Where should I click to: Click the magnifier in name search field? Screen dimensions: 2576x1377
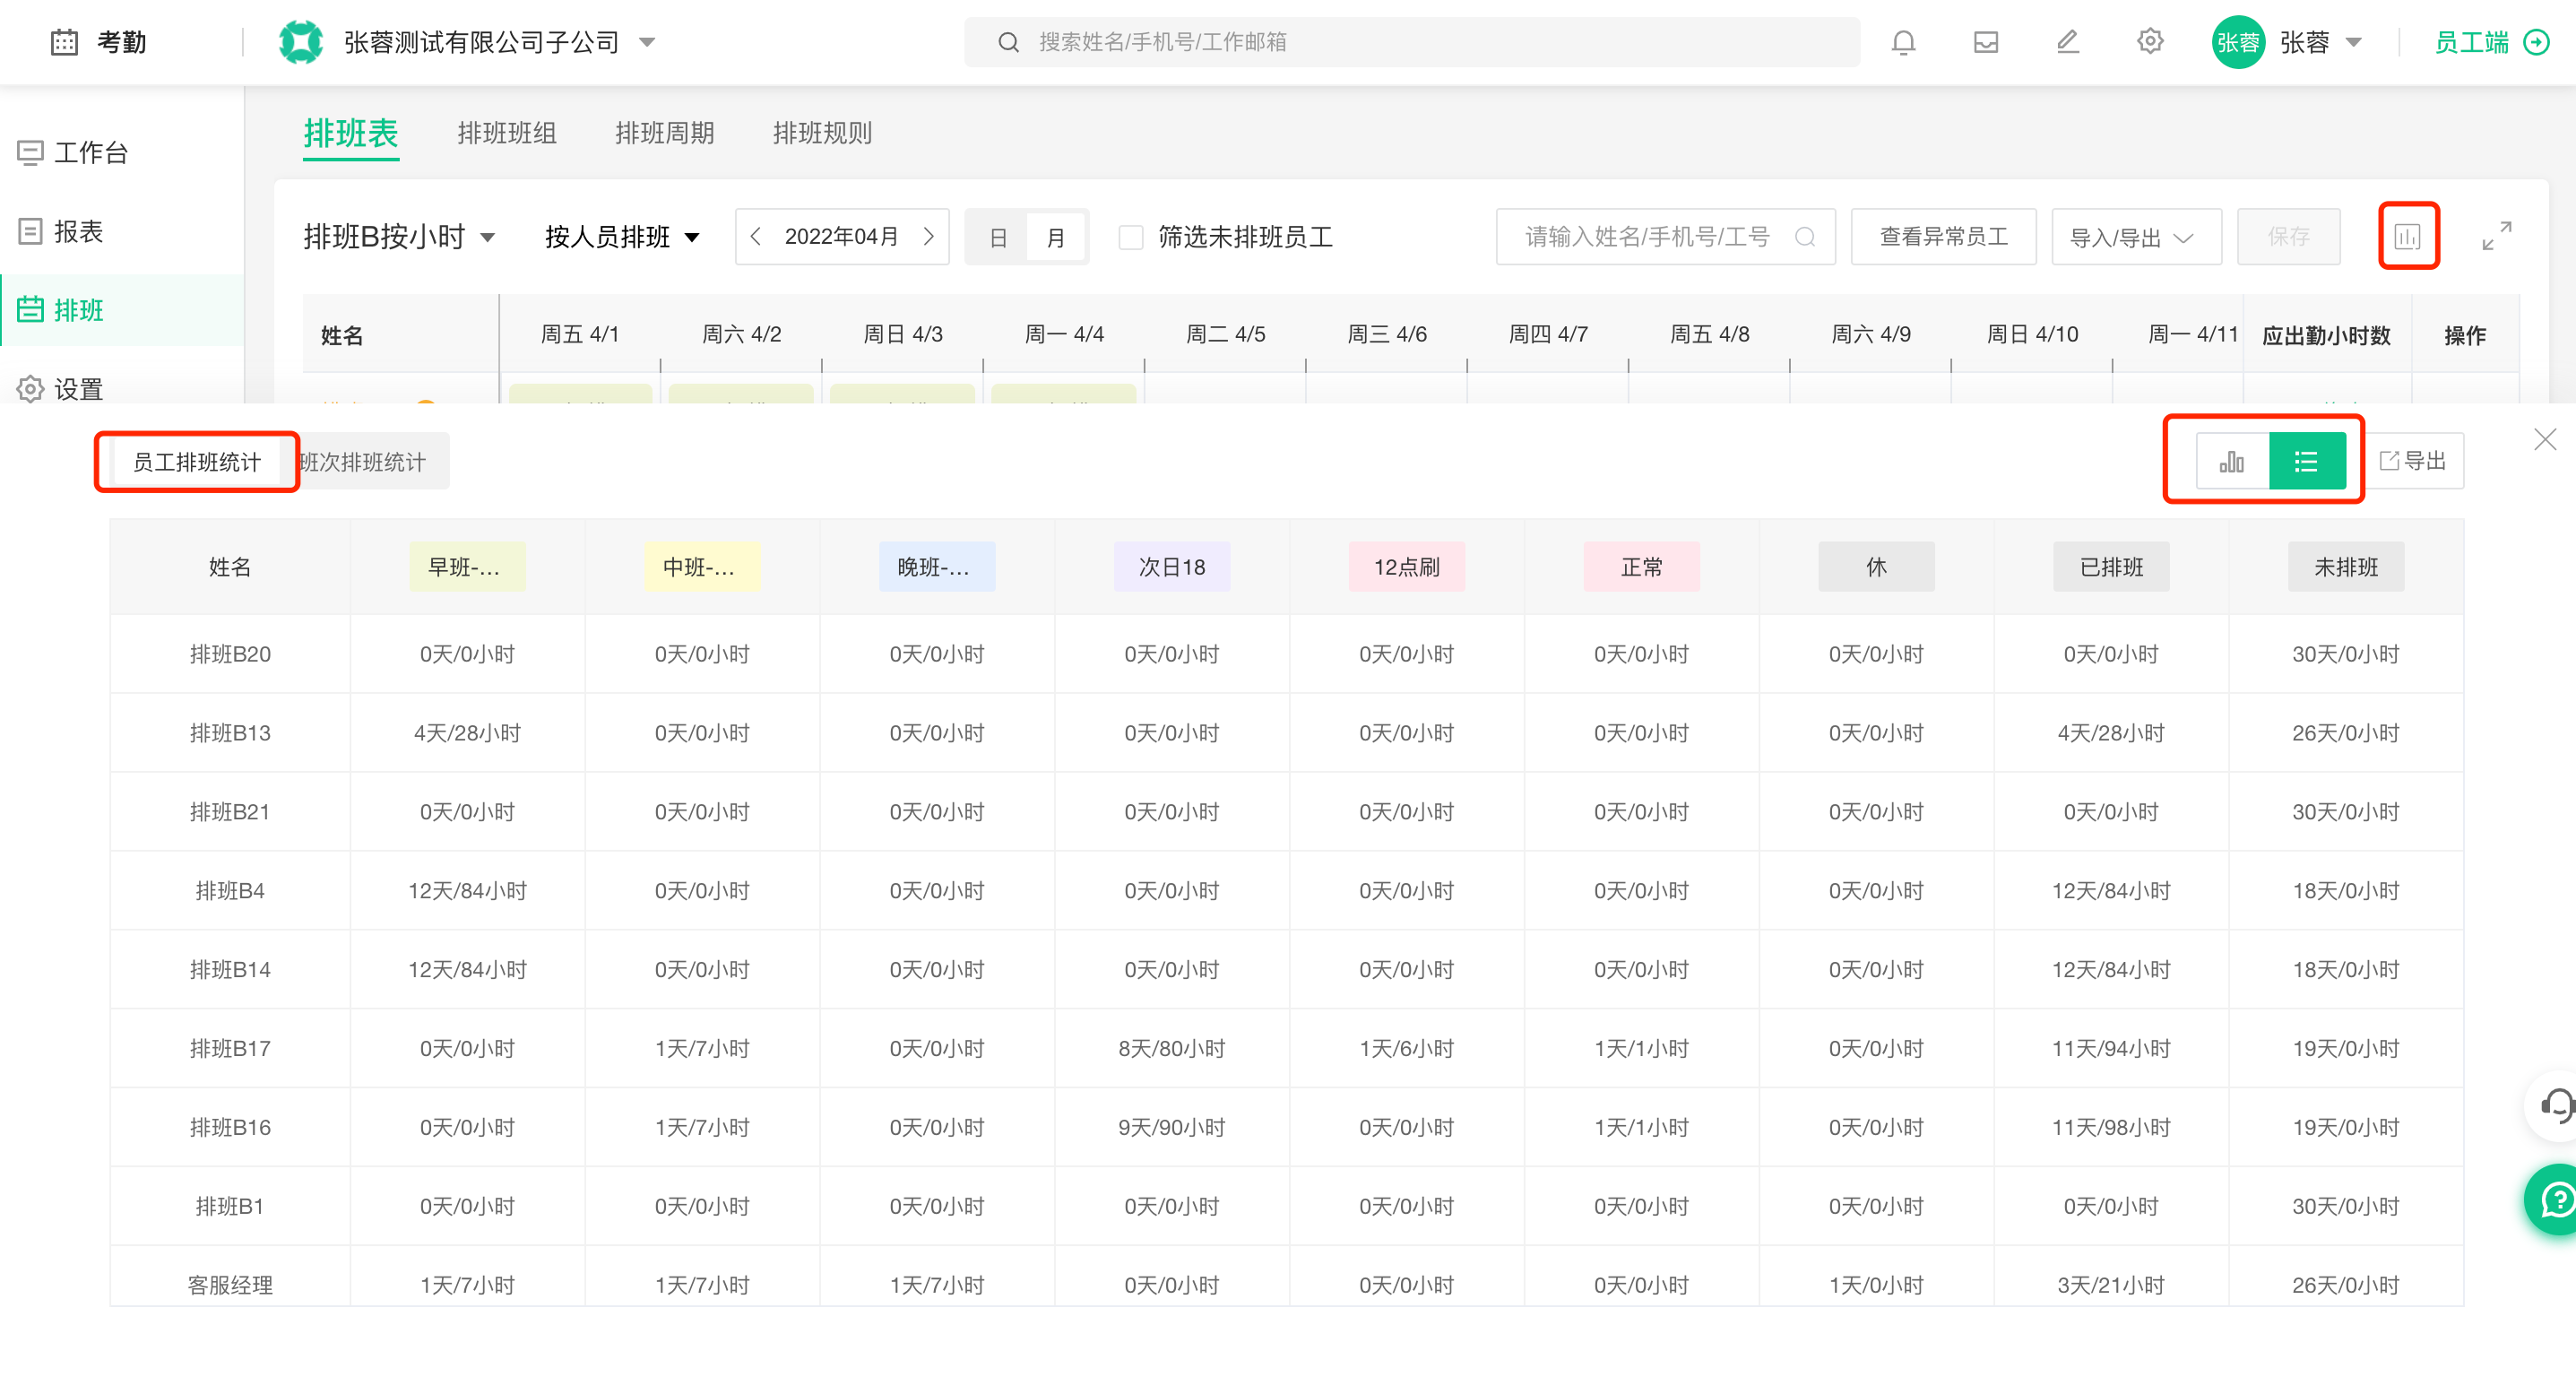(x=1804, y=236)
